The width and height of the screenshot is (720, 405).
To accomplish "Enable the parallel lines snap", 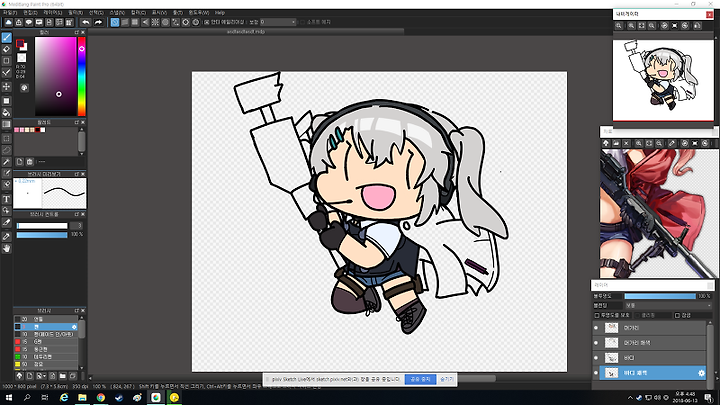I will coord(125,22).
